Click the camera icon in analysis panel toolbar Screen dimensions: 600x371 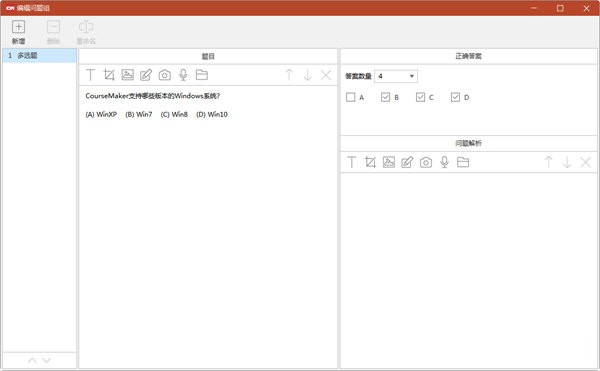(426, 162)
